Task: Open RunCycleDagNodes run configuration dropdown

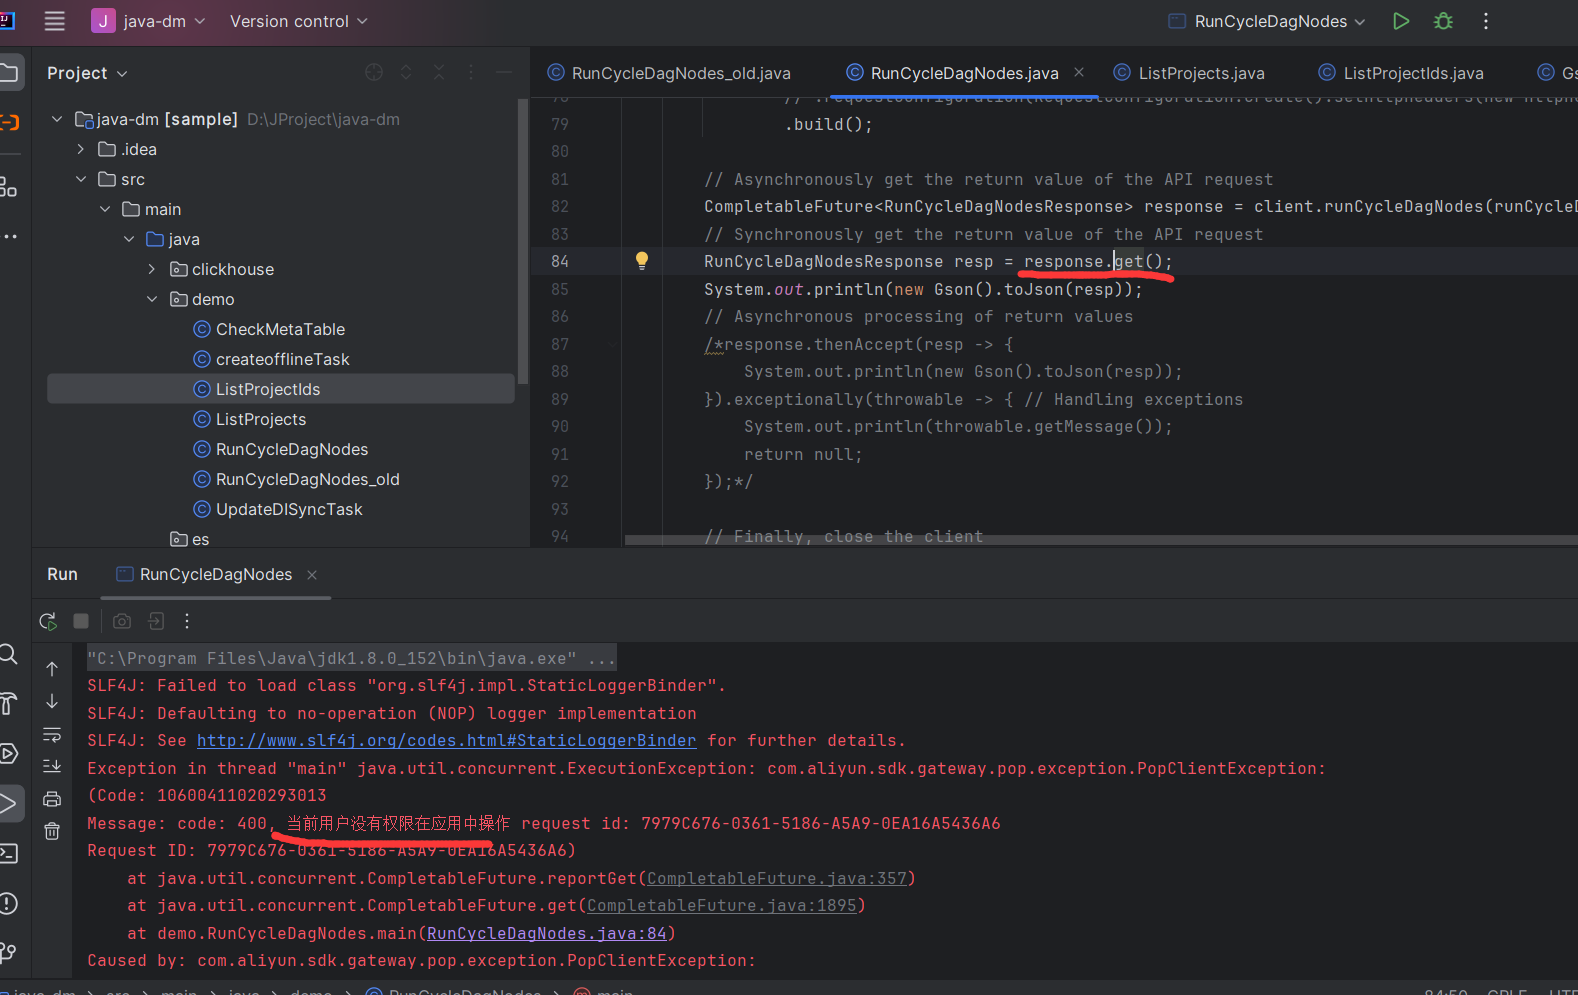Action: tap(1267, 21)
